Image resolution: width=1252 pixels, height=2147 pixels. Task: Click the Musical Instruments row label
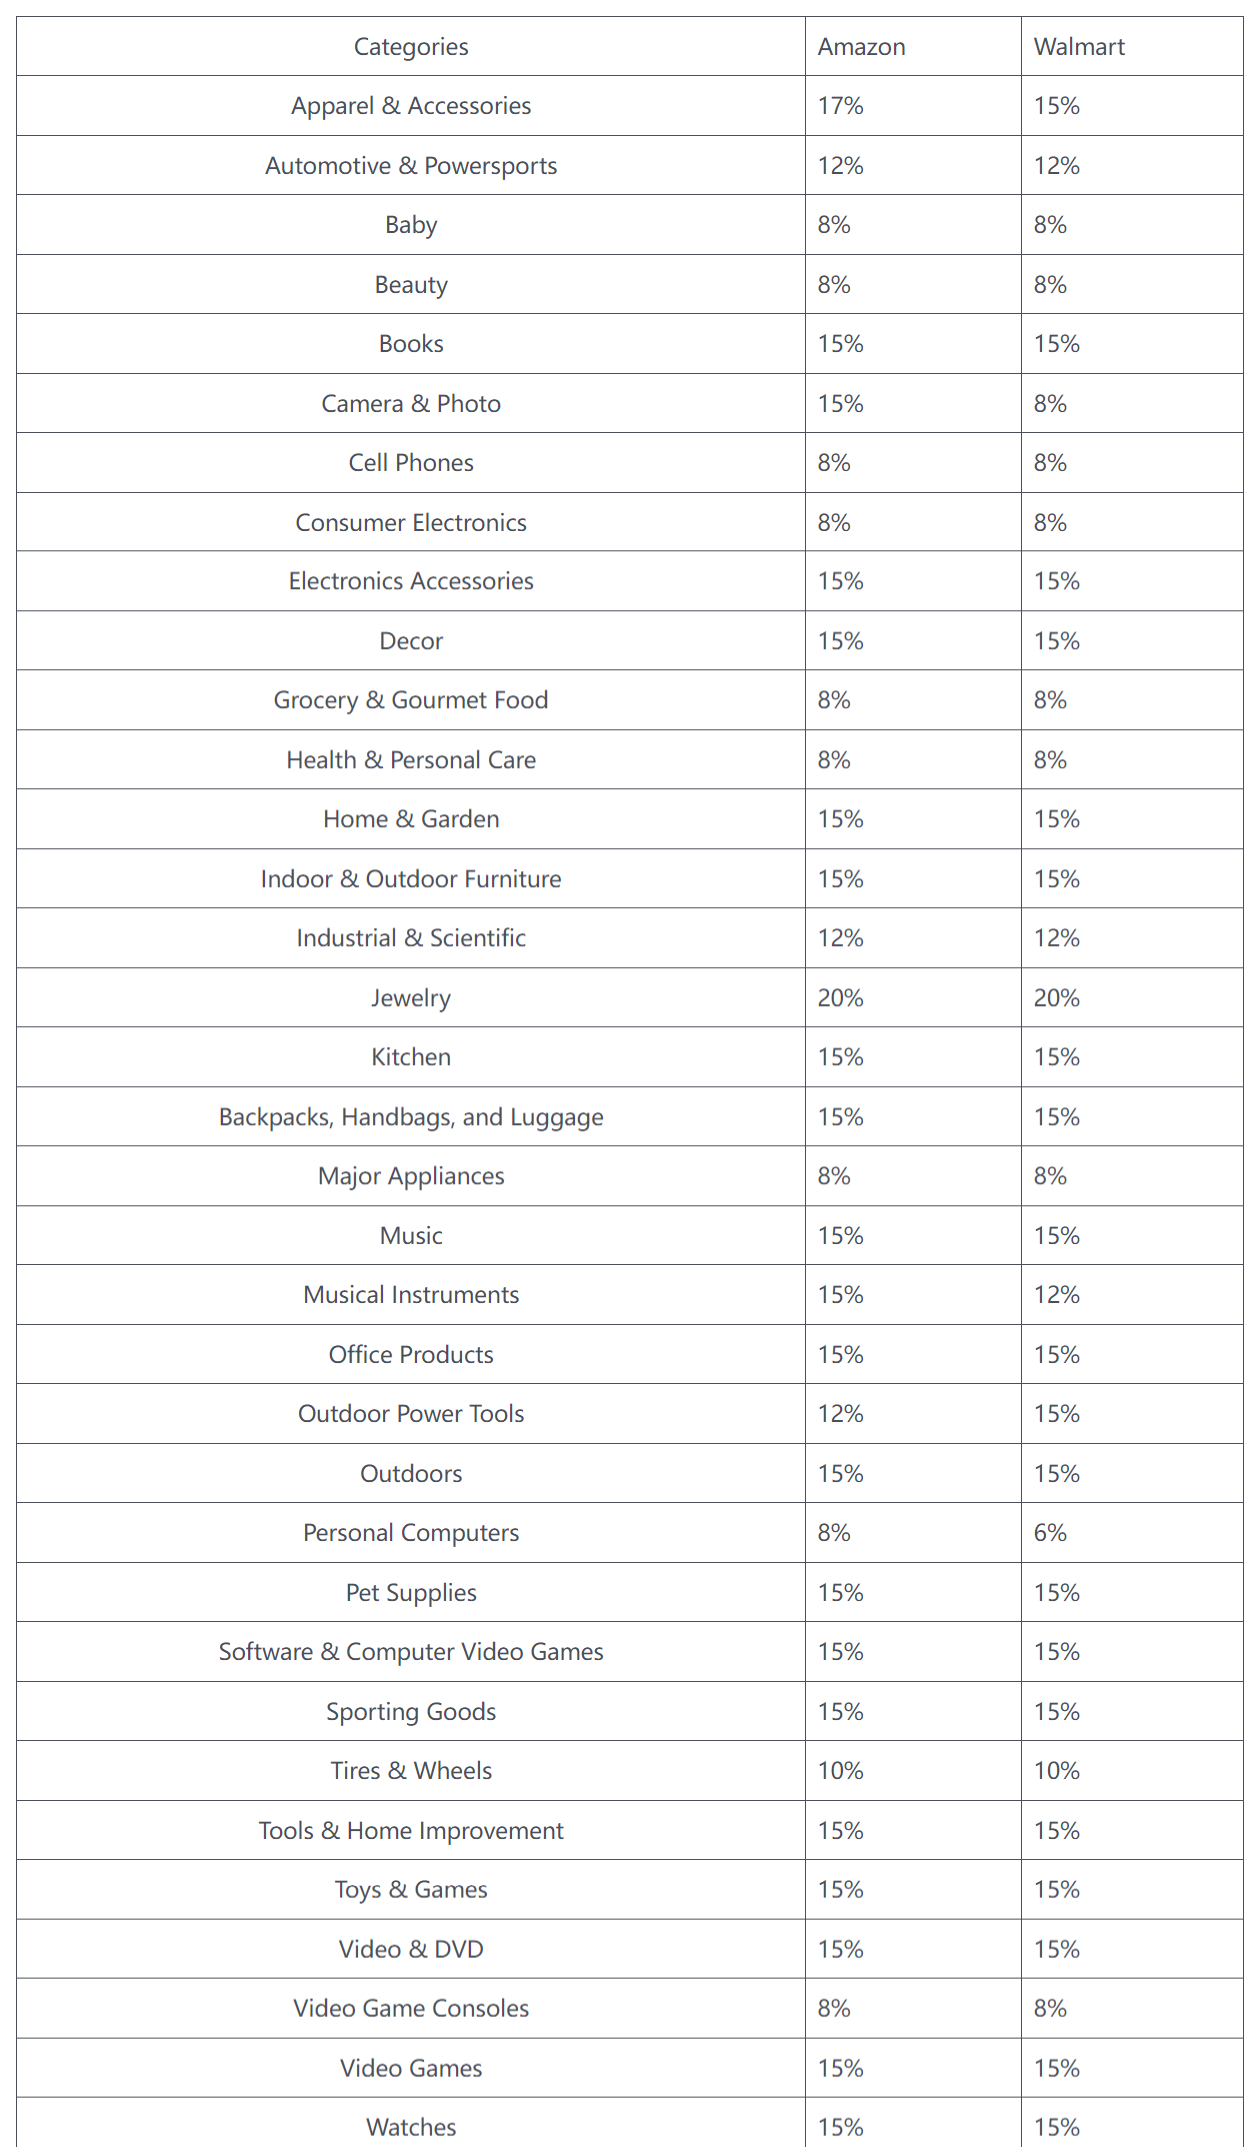[x=411, y=1295]
